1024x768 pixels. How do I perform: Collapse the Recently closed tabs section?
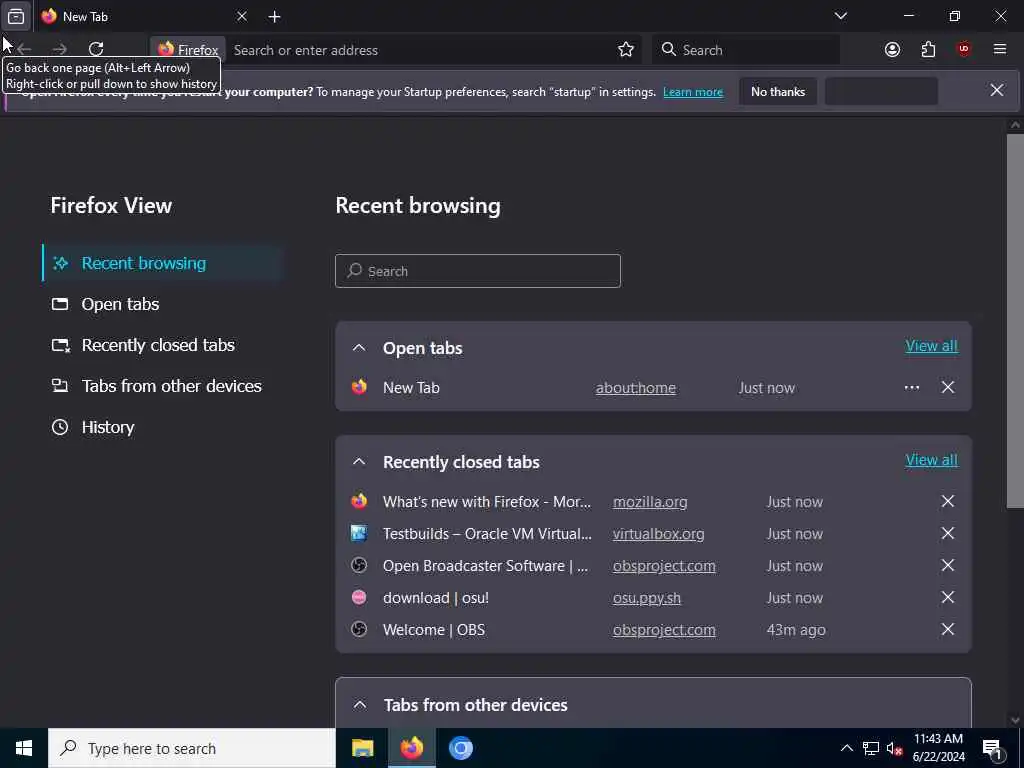point(359,462)
